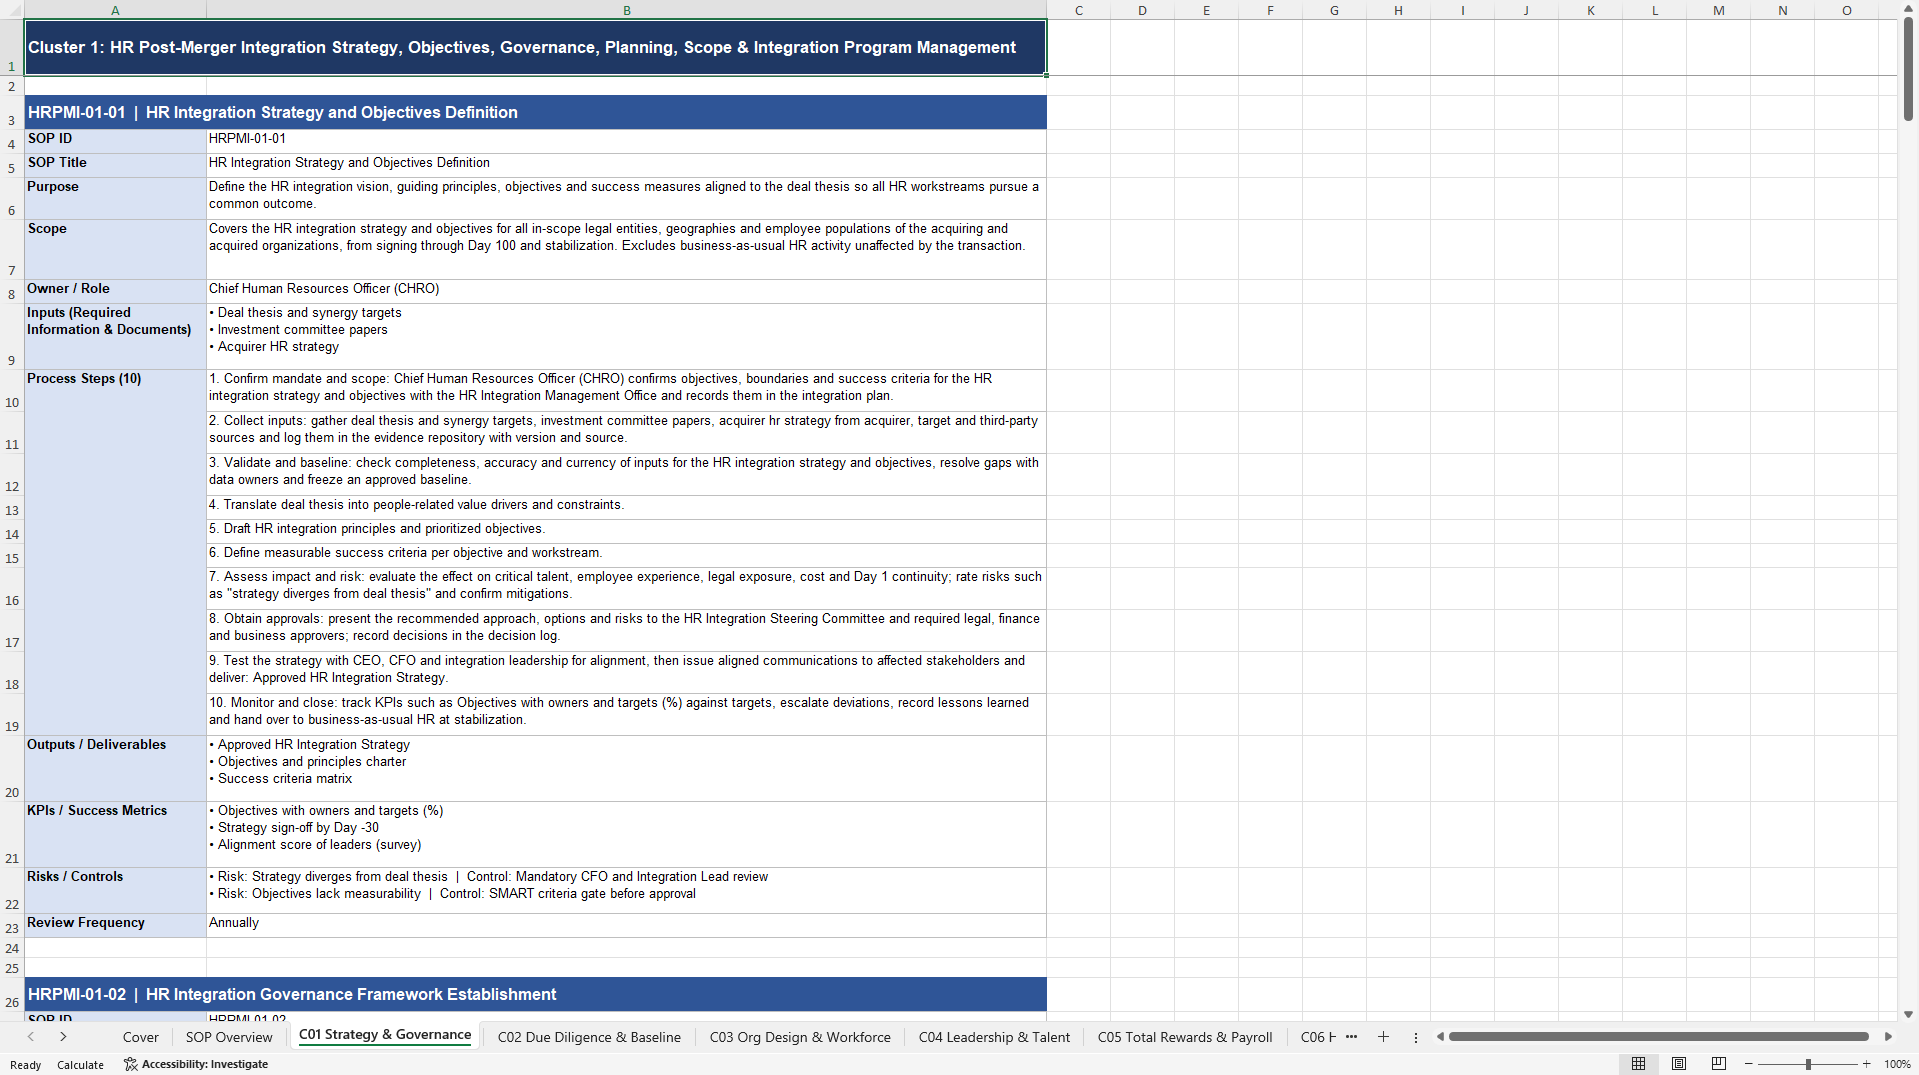This screenshot has height=1075, width=1919.
Task: Open the Cover sheet tab
Action: 141,1037
